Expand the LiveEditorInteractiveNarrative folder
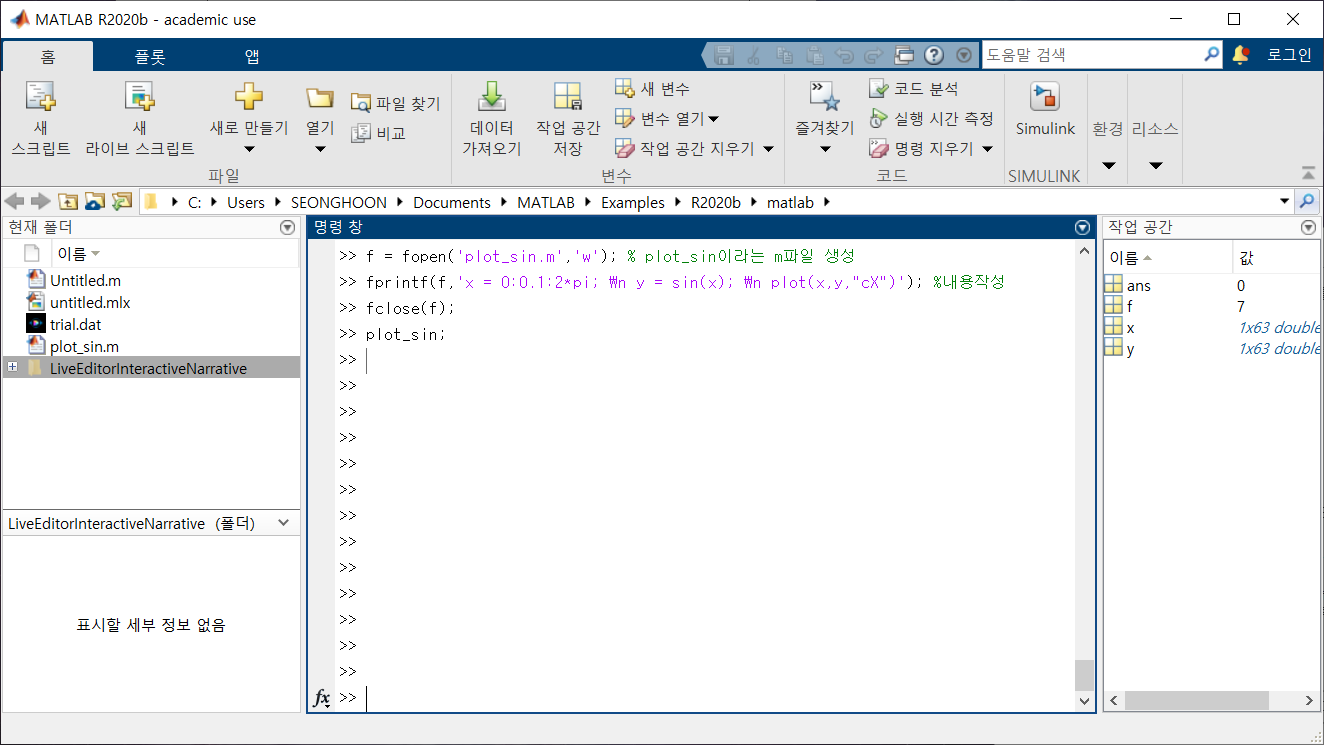Screen dimensions: 1324x745 pos(12,368)
